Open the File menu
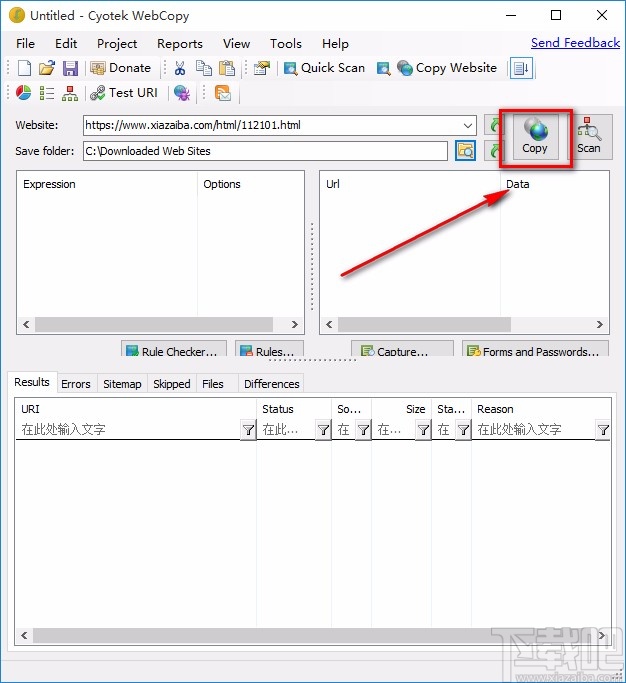This screenshot has height=683, width=626. [x=25, y=44]
